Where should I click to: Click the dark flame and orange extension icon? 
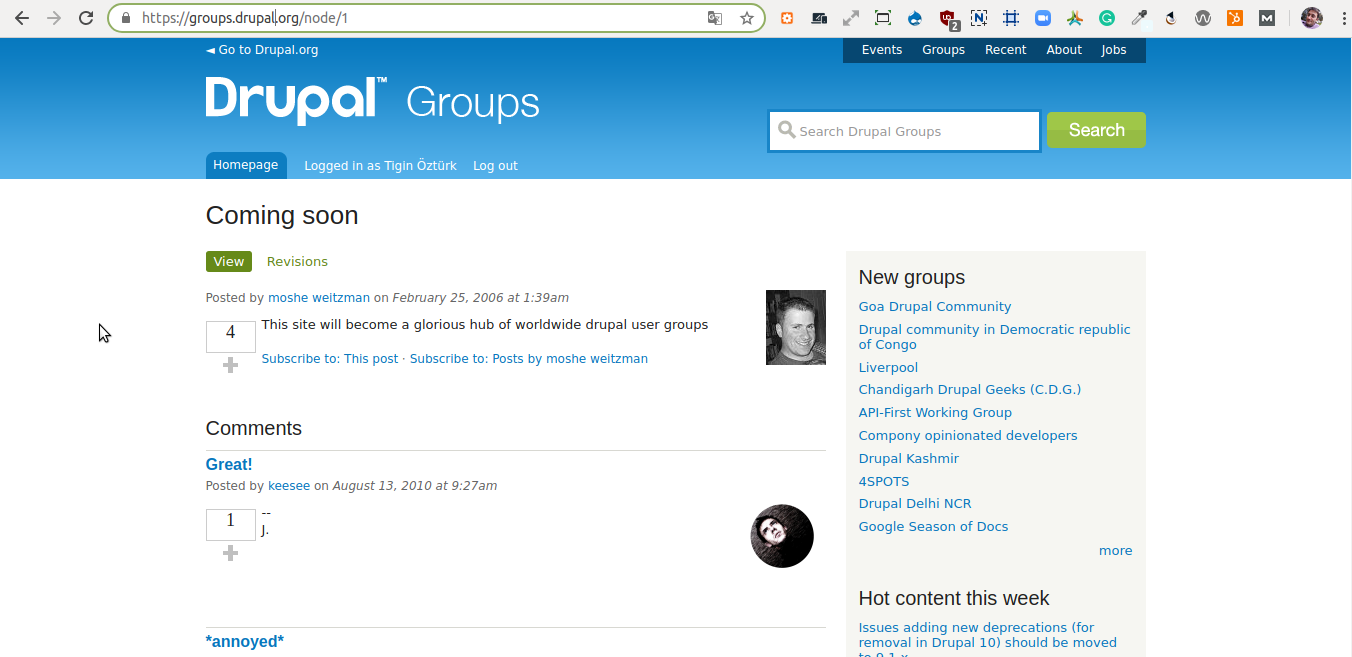[x=1171, y=18]
